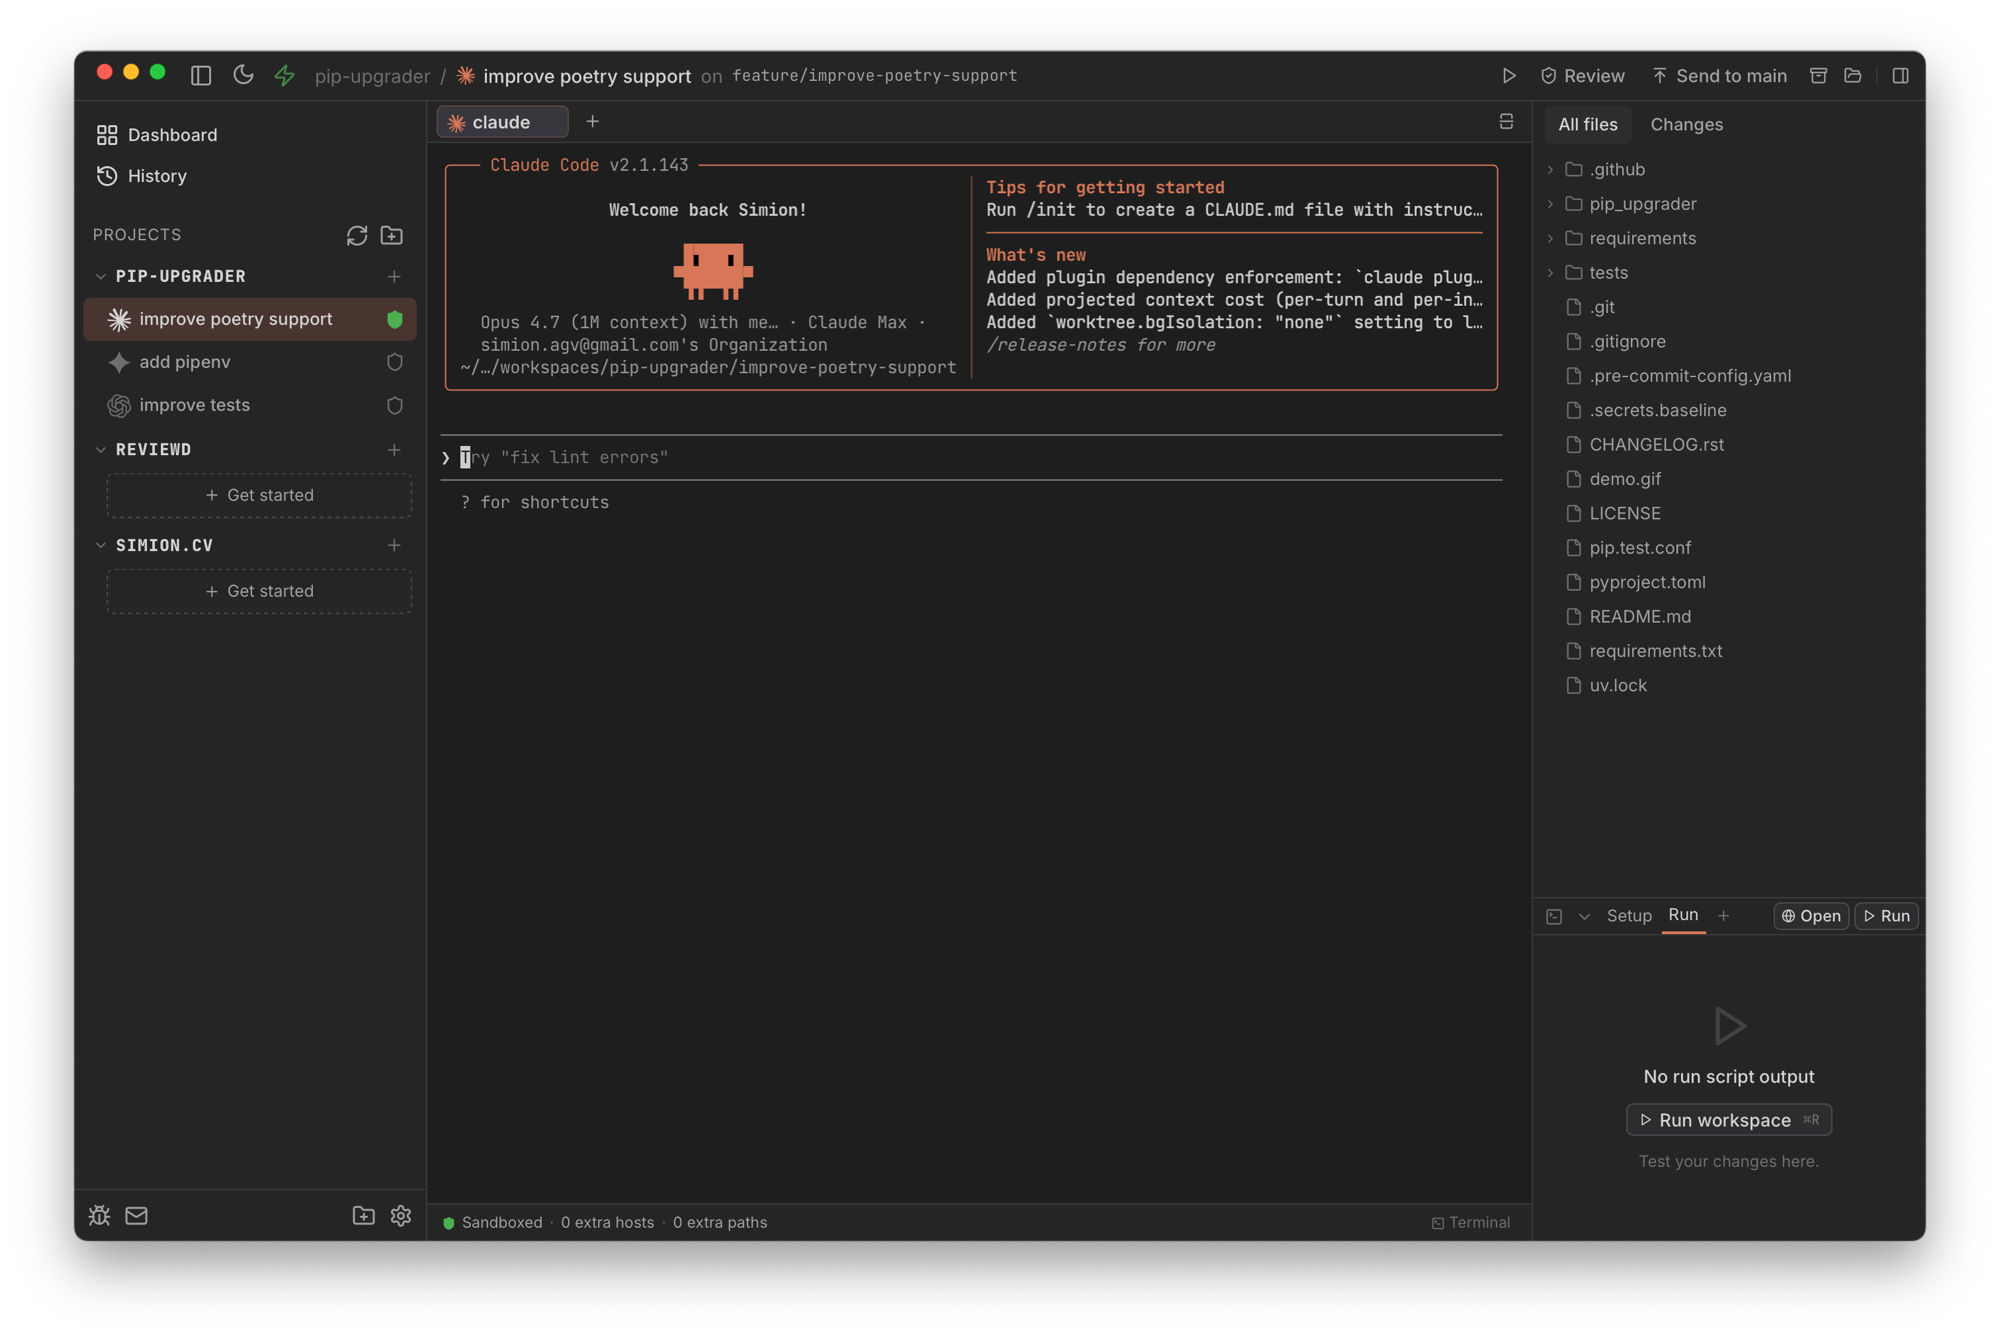2000x1339 pixels.
Task: Click the Sandboxed status indicator
Action: coord(493,1222)
